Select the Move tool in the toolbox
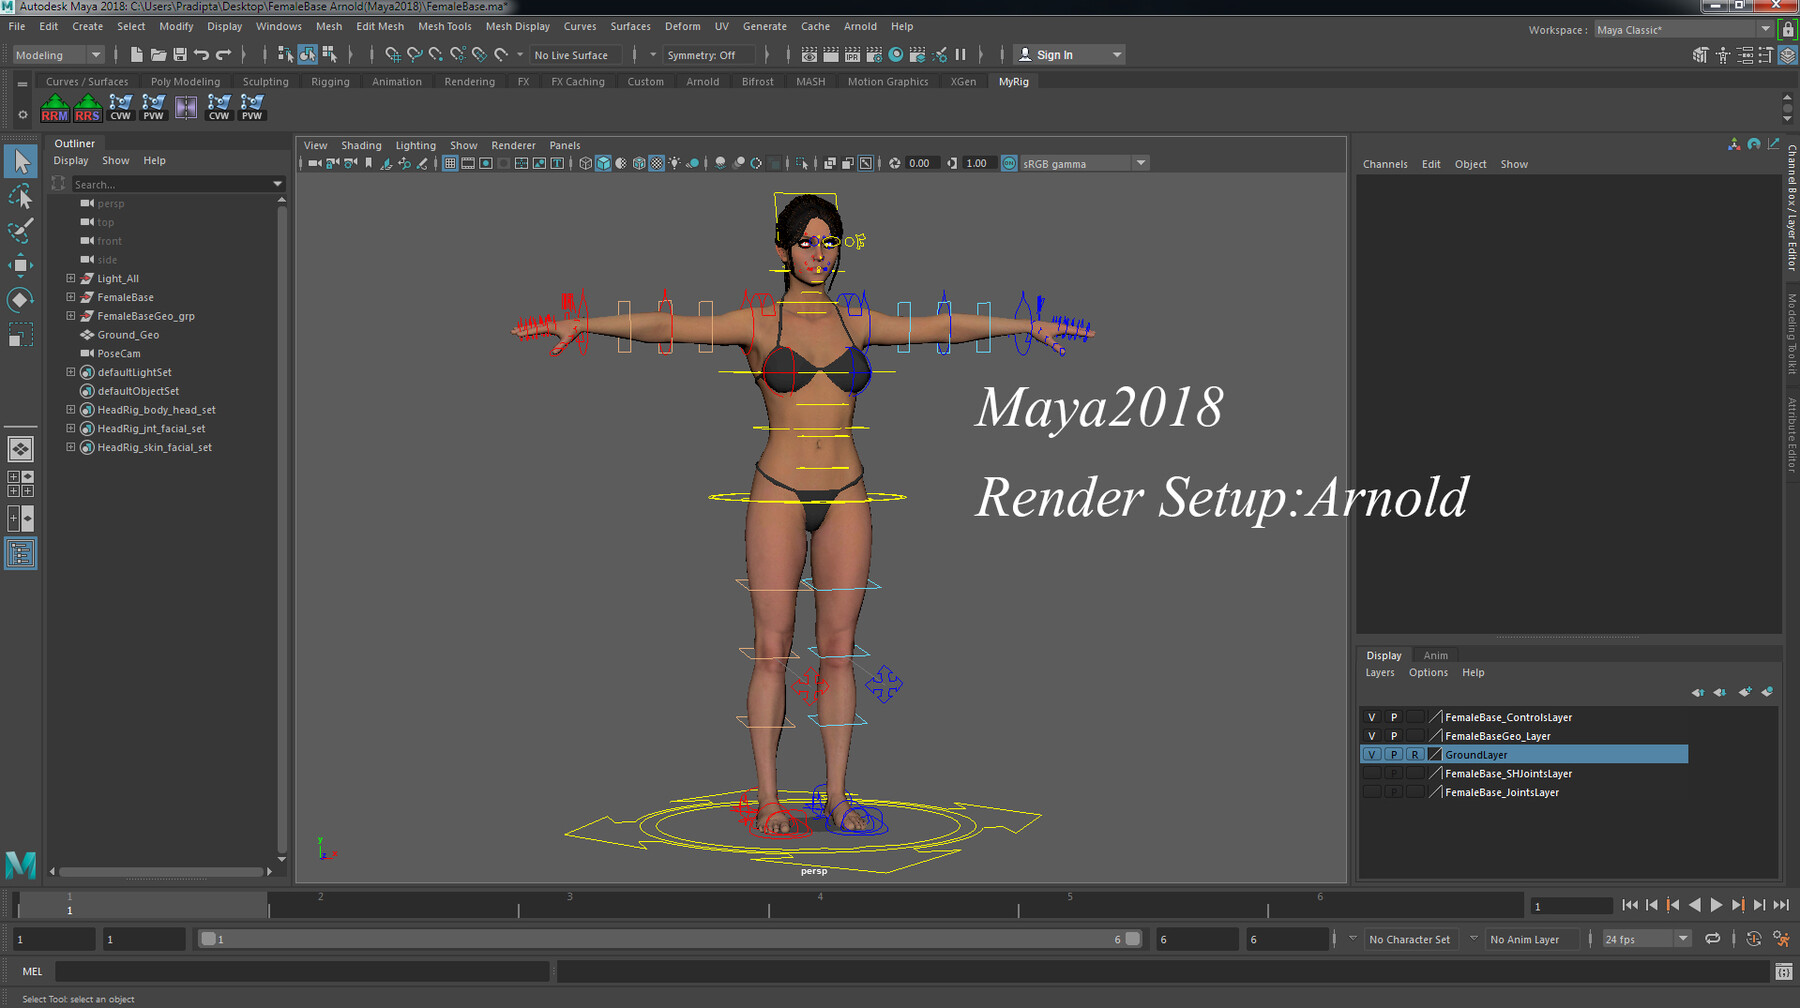 (20, 265)
